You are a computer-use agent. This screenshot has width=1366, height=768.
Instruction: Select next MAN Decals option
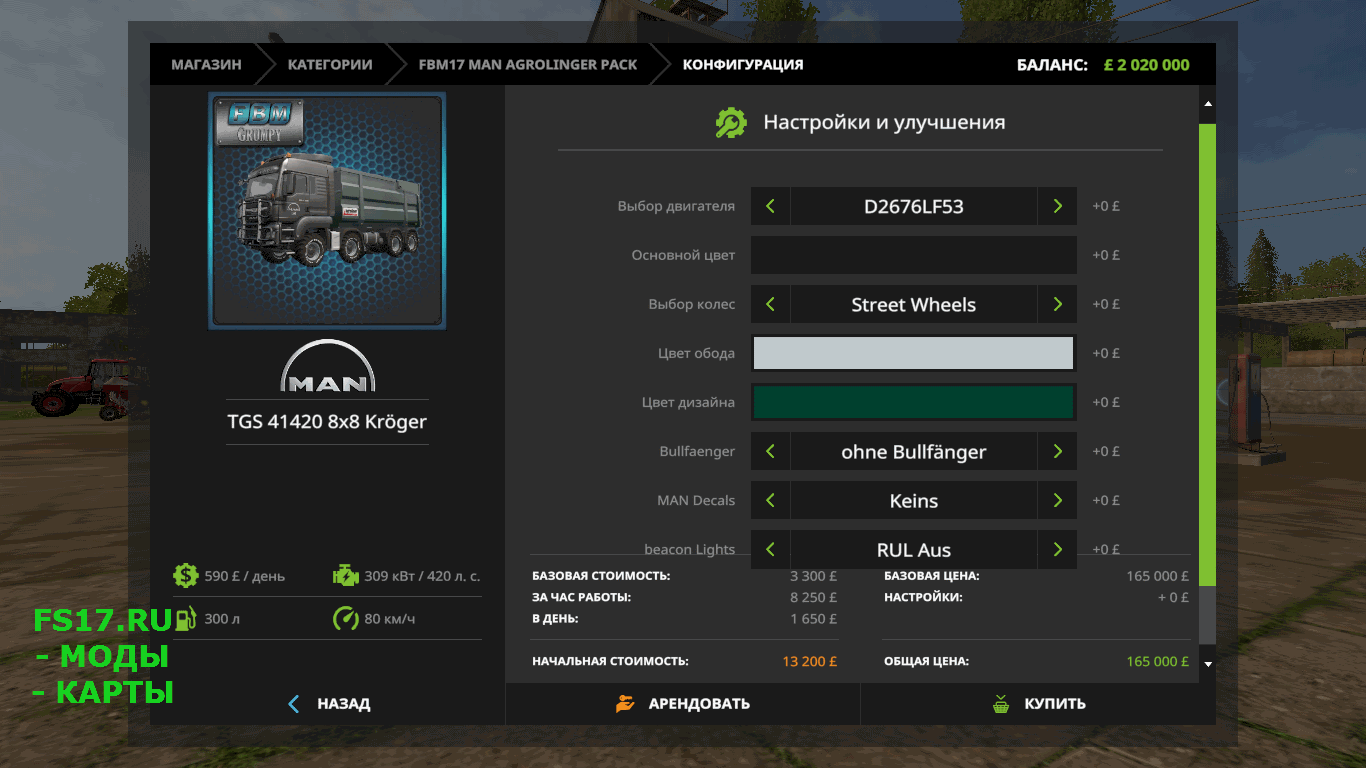pos(1057,500)
